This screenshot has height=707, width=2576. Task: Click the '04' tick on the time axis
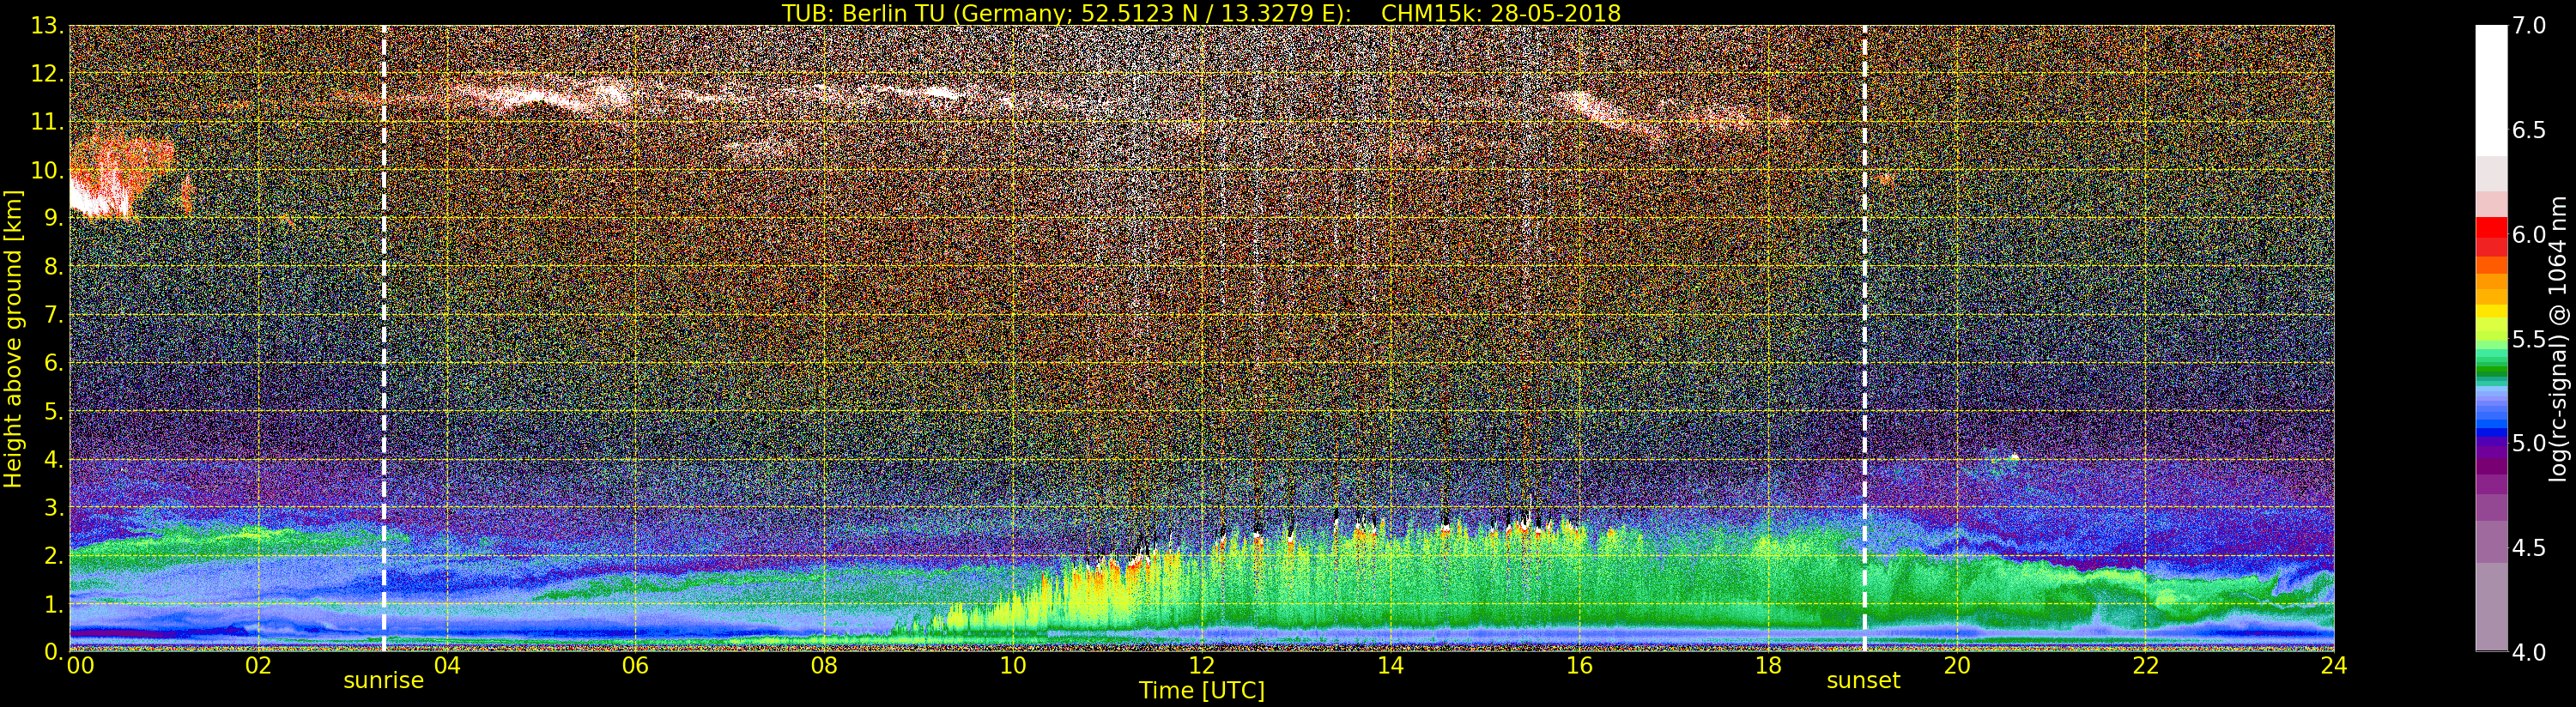point(447,665)
